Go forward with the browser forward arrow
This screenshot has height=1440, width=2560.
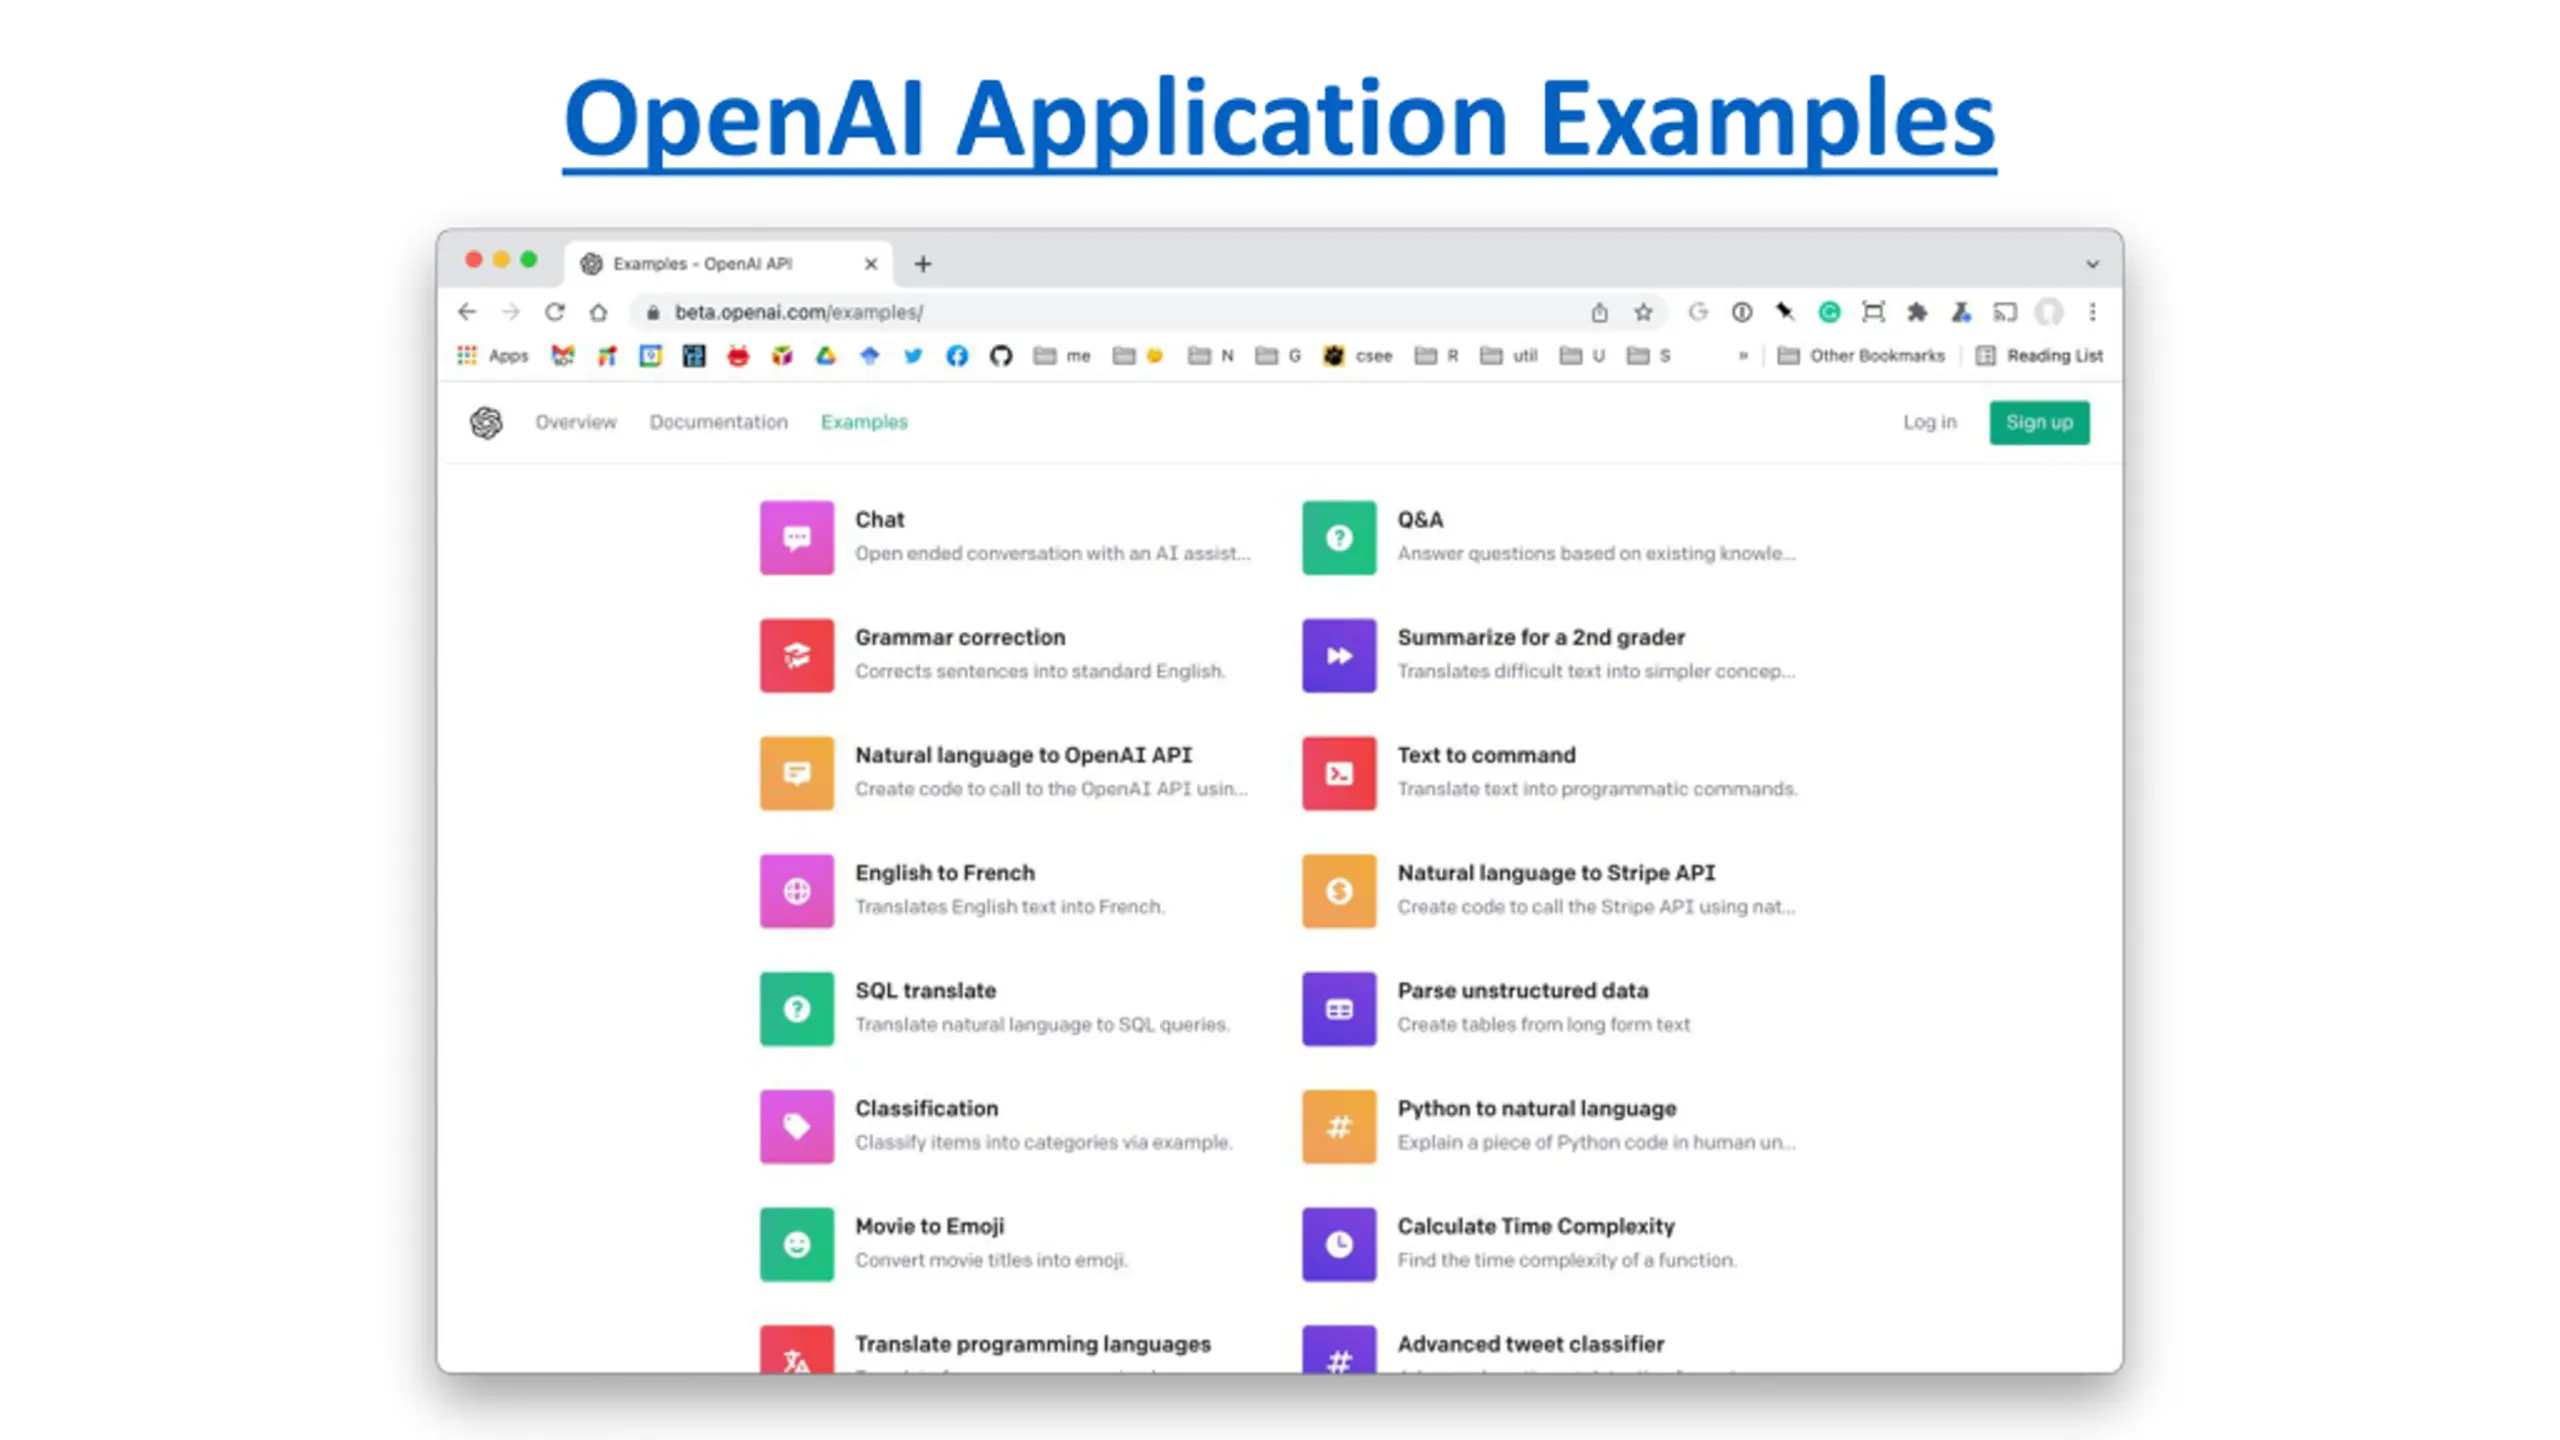pyautogui.click(x=510, y=312)
